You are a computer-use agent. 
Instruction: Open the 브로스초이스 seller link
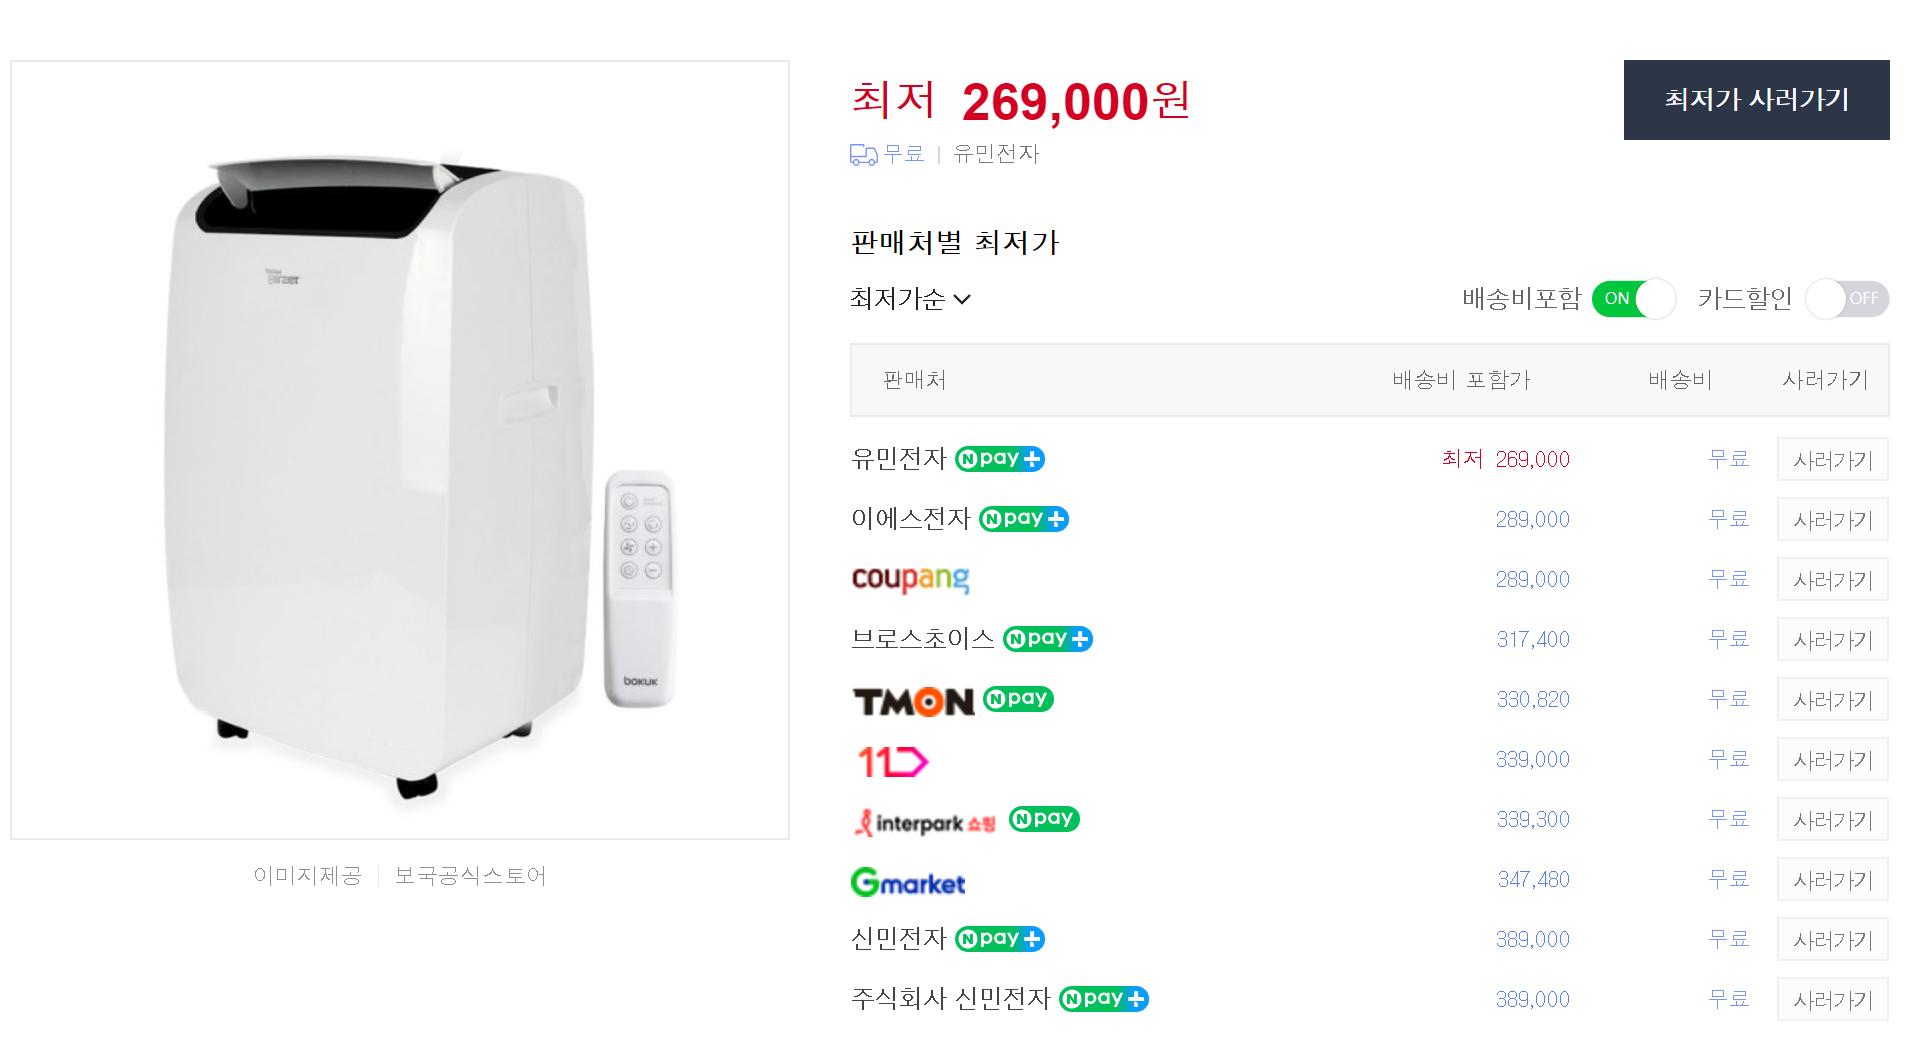pyautogui.click(x=922, y=639)
